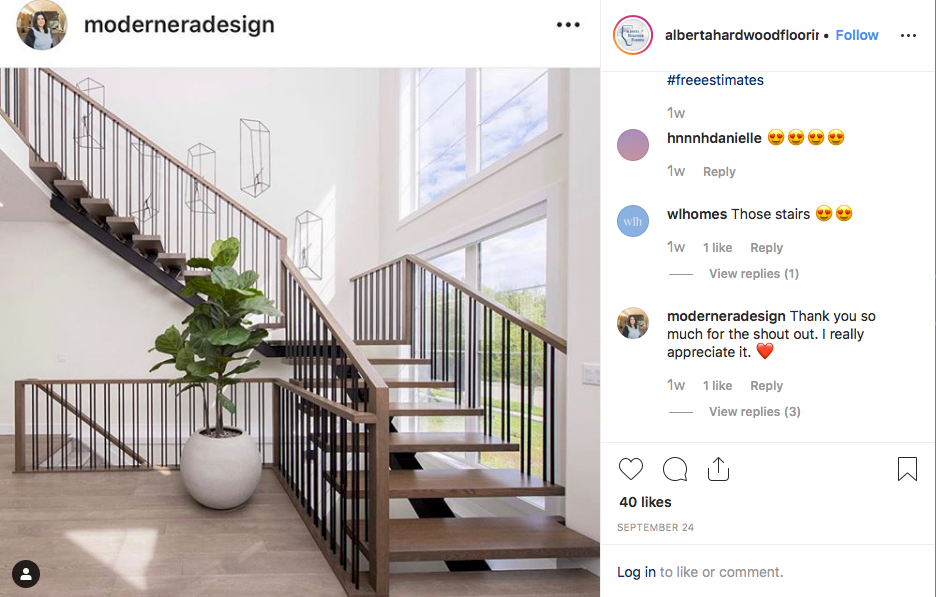Expand View replies (3) under moderneradesign comment

[x=755, y=411]
